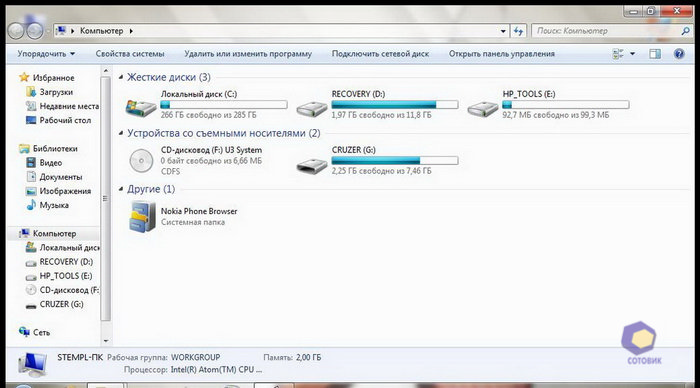Screen dimensions: 700x388
Task: Click the computer icon in the details pane
Action: (x=32, y=363)
